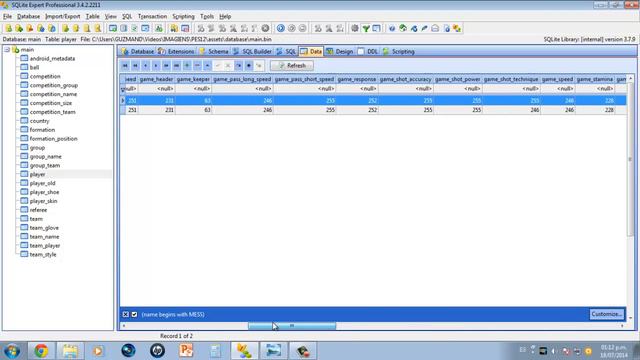The height and width of the screenshot is (360, 640).
Task: Click the edit record up-triangle button
Action: [207, 65]
